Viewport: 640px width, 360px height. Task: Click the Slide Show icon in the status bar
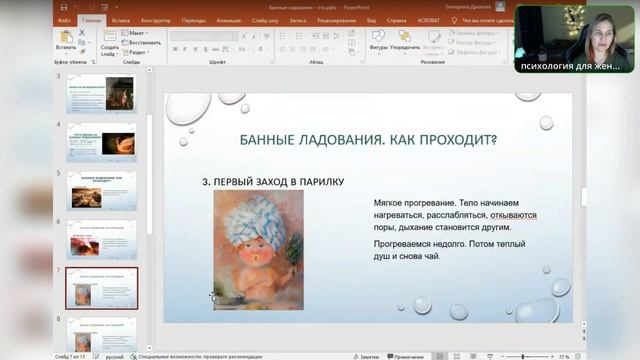(x=490, y=357)
